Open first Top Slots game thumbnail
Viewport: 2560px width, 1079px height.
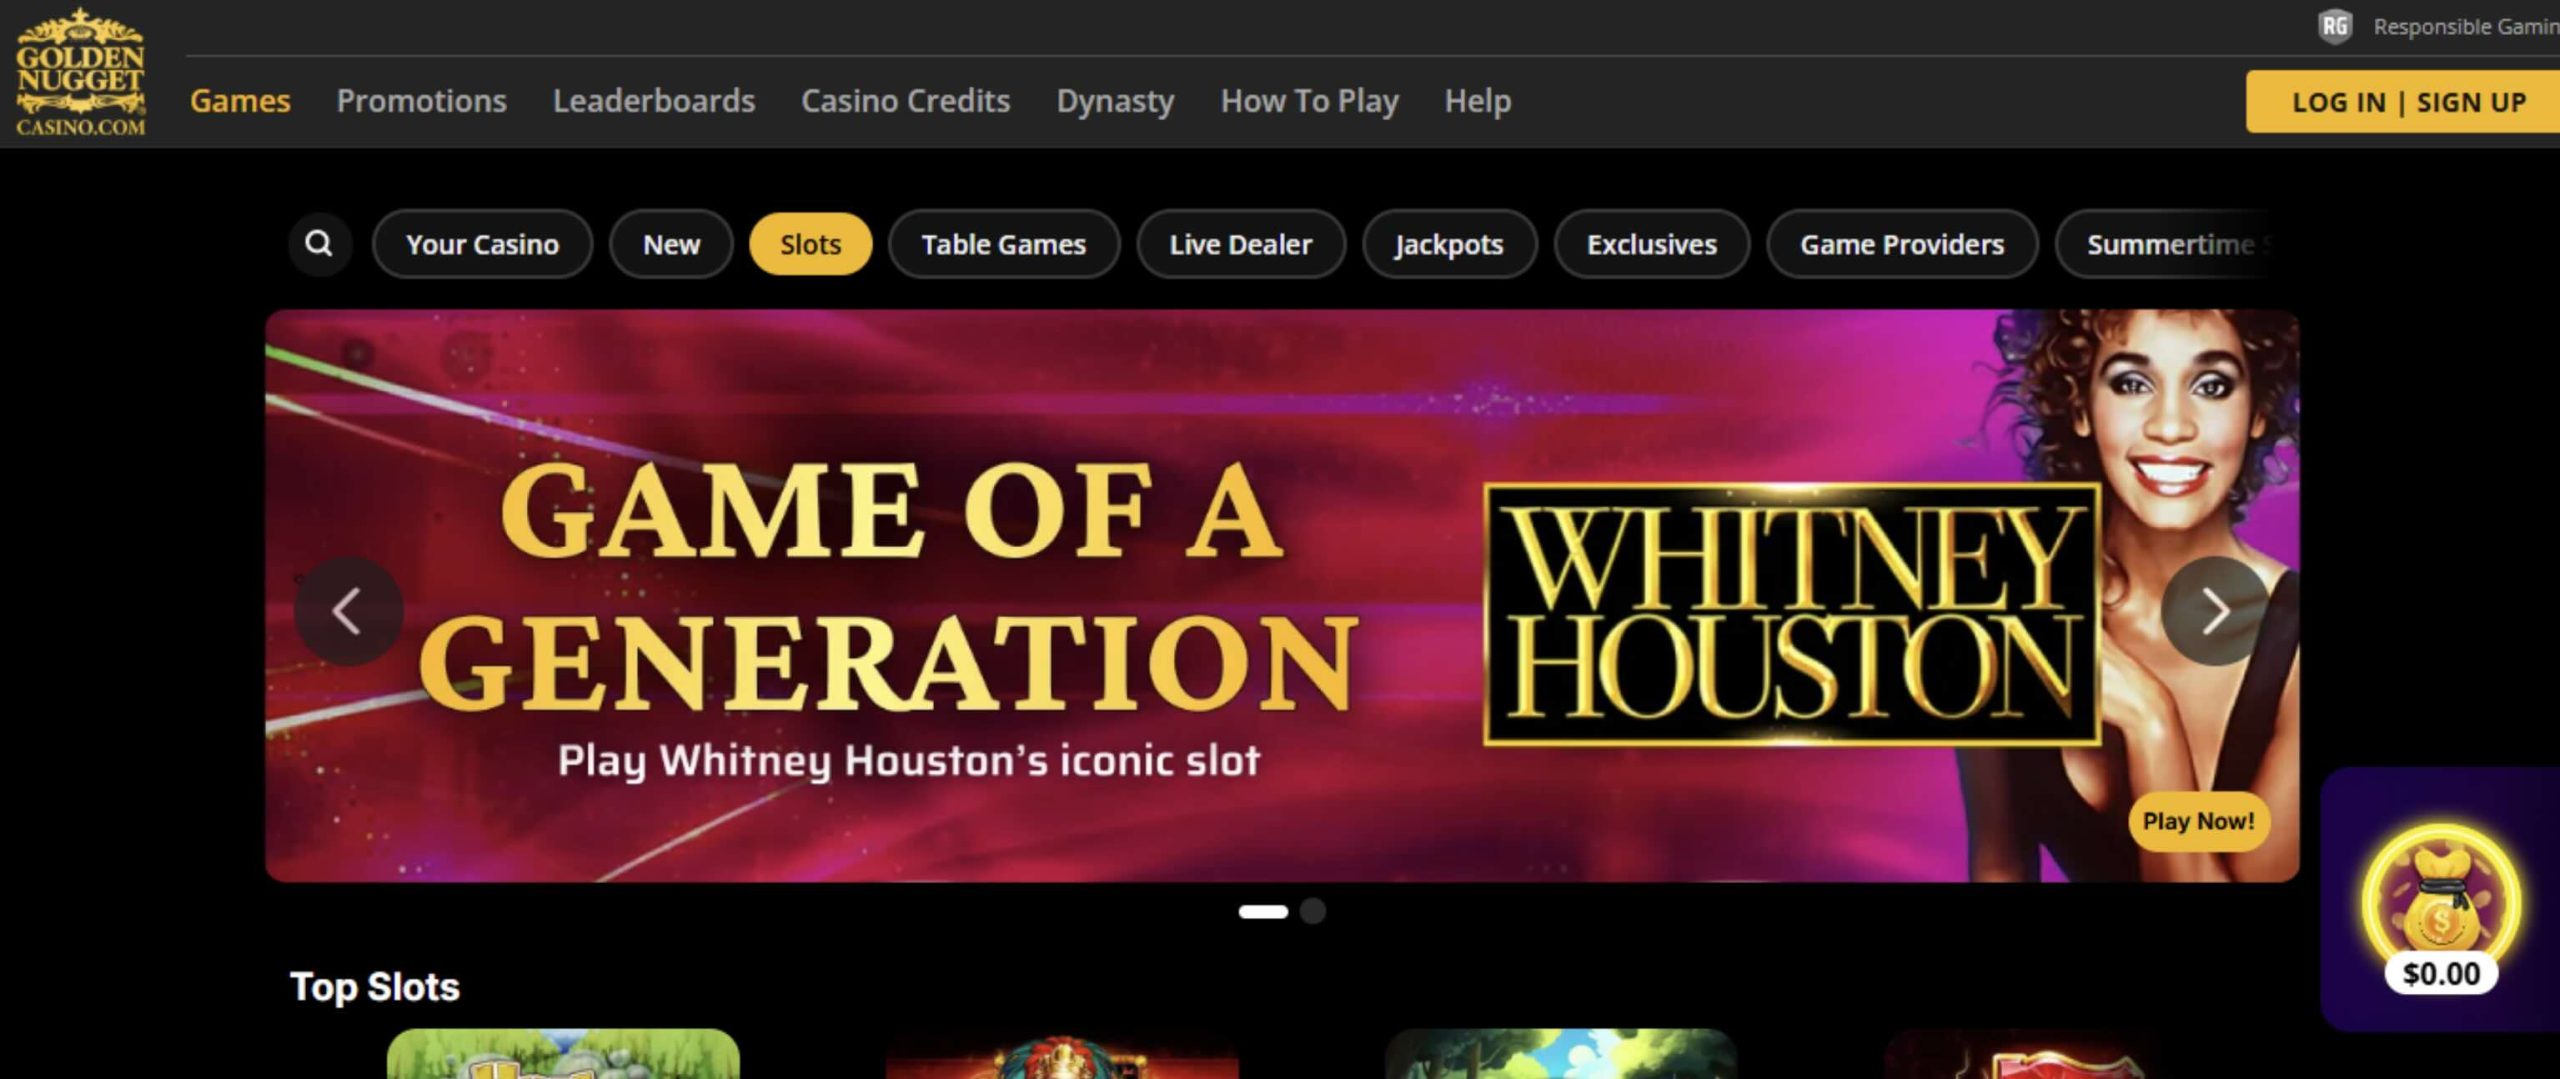pyautogui.click(x=563, y=1053)
